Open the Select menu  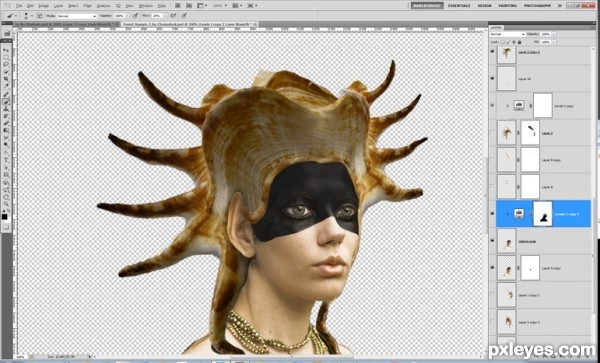[x=73, y=6]
